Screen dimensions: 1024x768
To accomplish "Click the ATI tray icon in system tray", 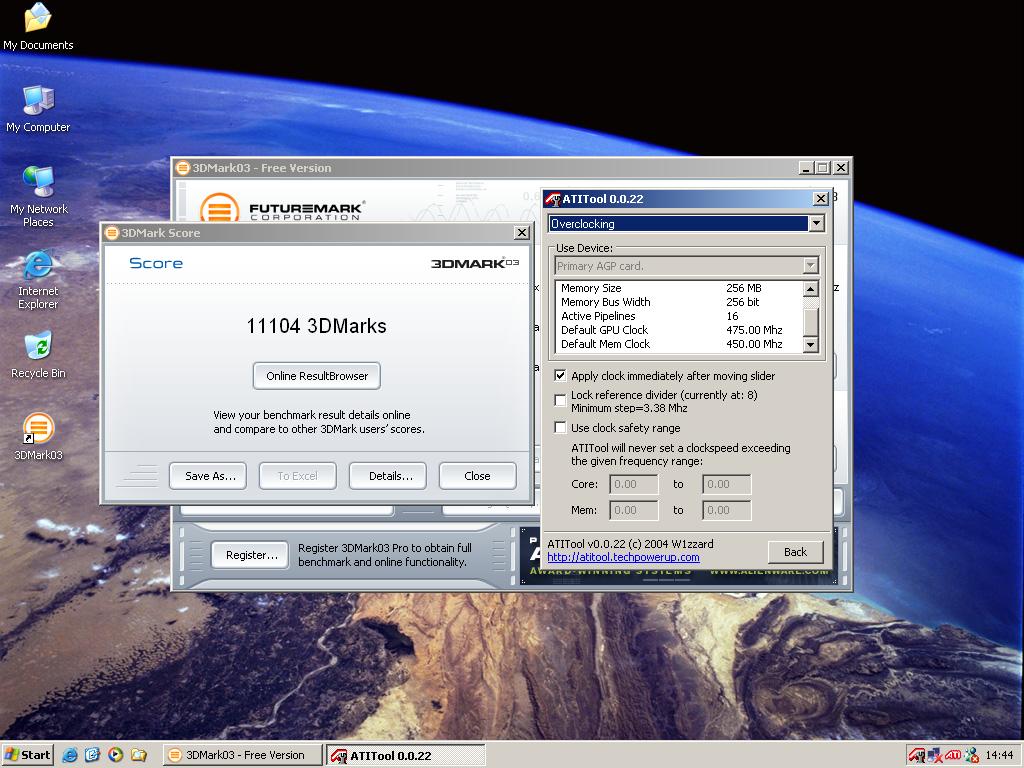I will (x=953, y=755).
